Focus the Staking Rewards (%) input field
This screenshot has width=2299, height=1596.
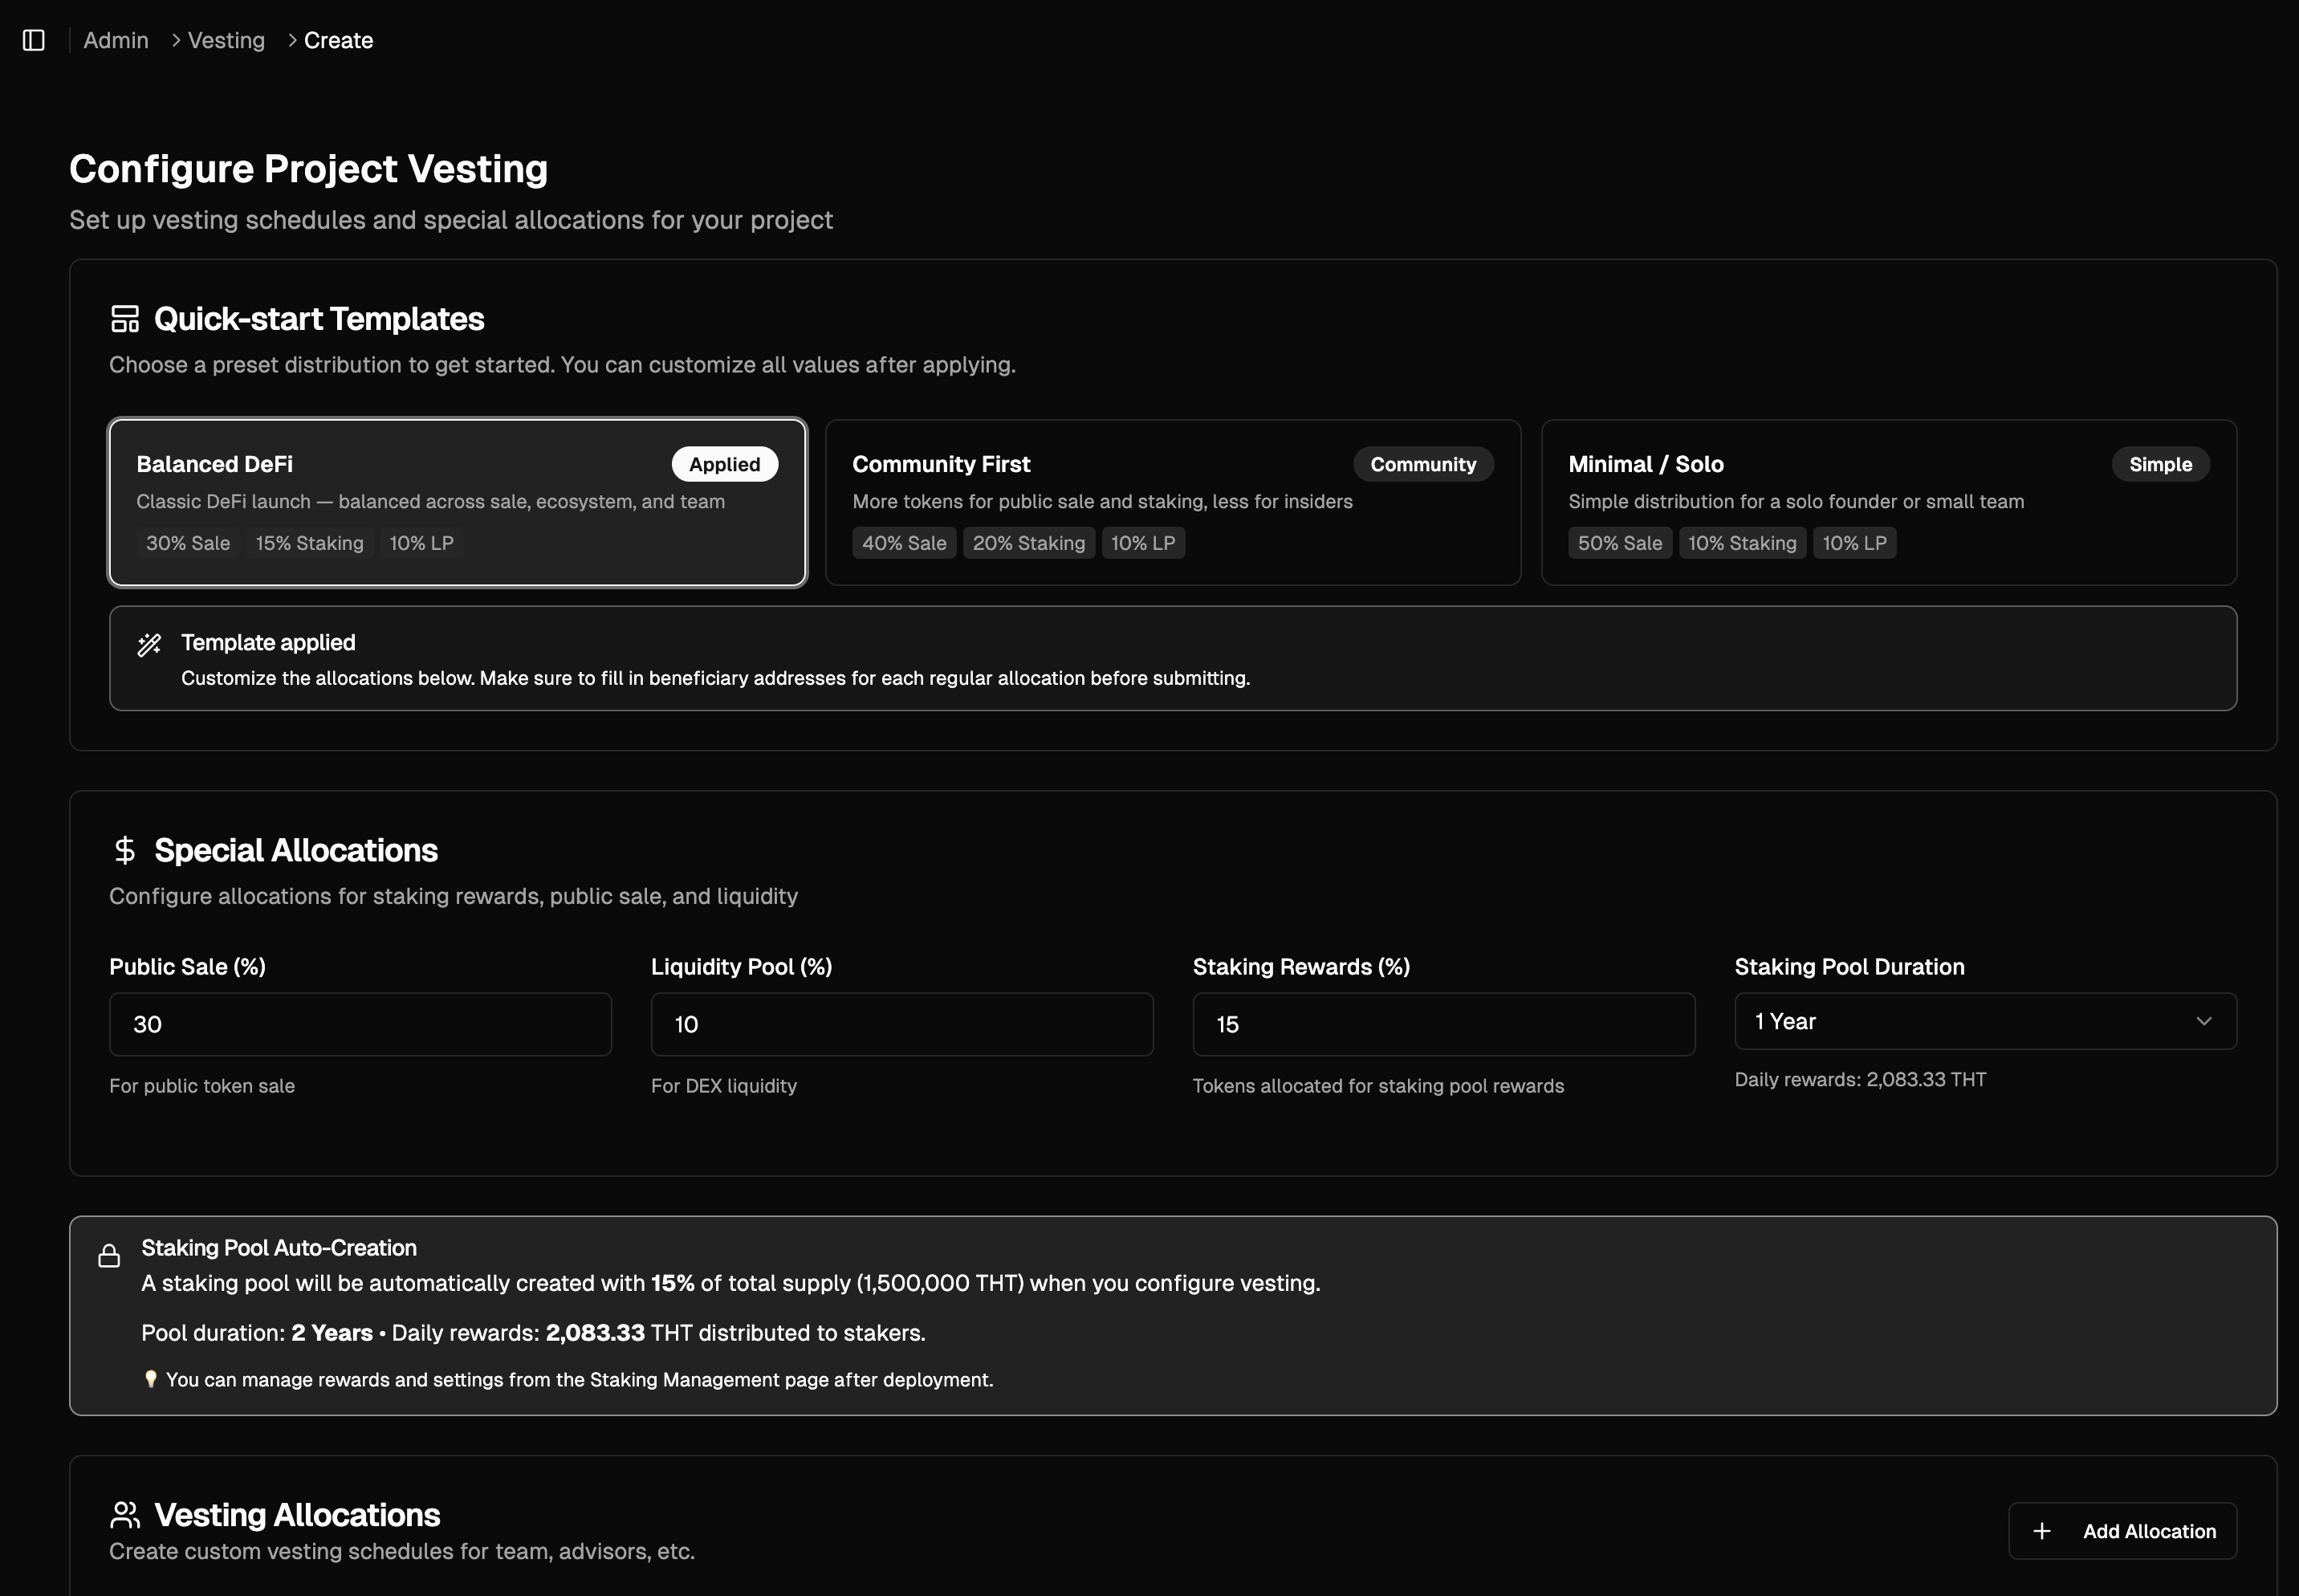[1443, 1024]
